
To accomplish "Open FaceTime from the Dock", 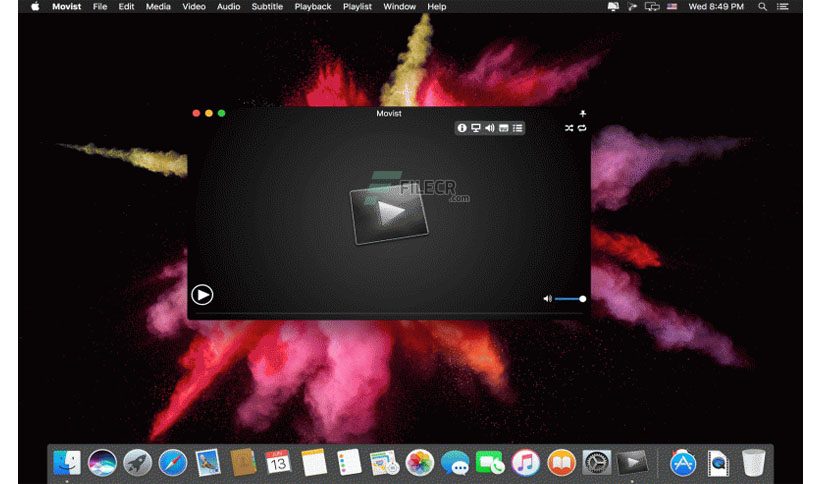I will [489, 462].
